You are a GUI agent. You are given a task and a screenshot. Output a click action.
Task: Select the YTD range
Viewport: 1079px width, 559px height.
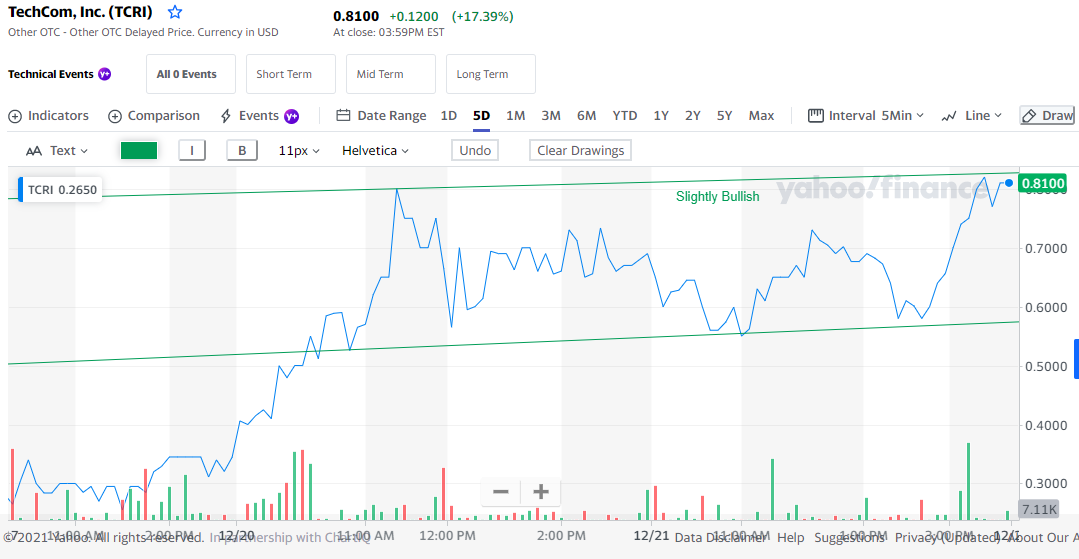click(625, 116)
